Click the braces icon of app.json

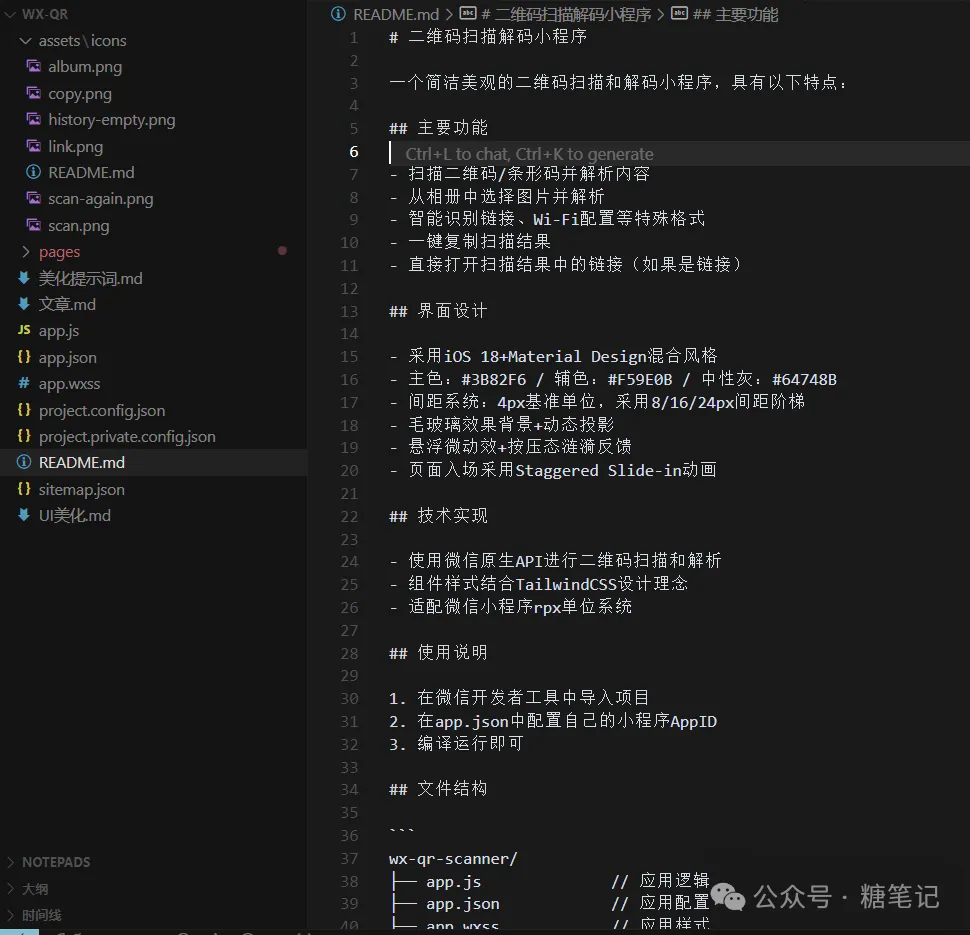click(x=24, y=356)
